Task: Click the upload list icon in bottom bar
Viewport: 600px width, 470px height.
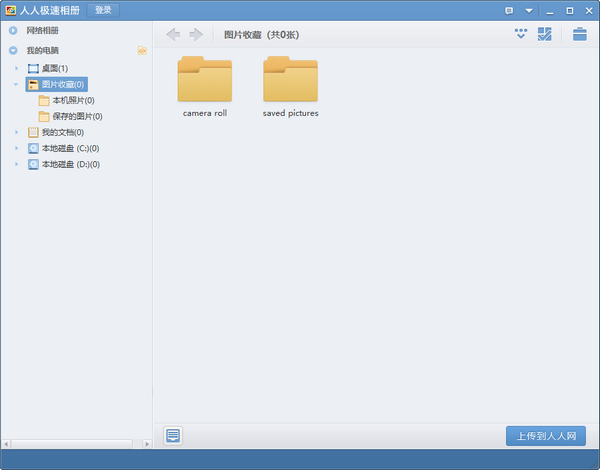Action: (174, 436)
